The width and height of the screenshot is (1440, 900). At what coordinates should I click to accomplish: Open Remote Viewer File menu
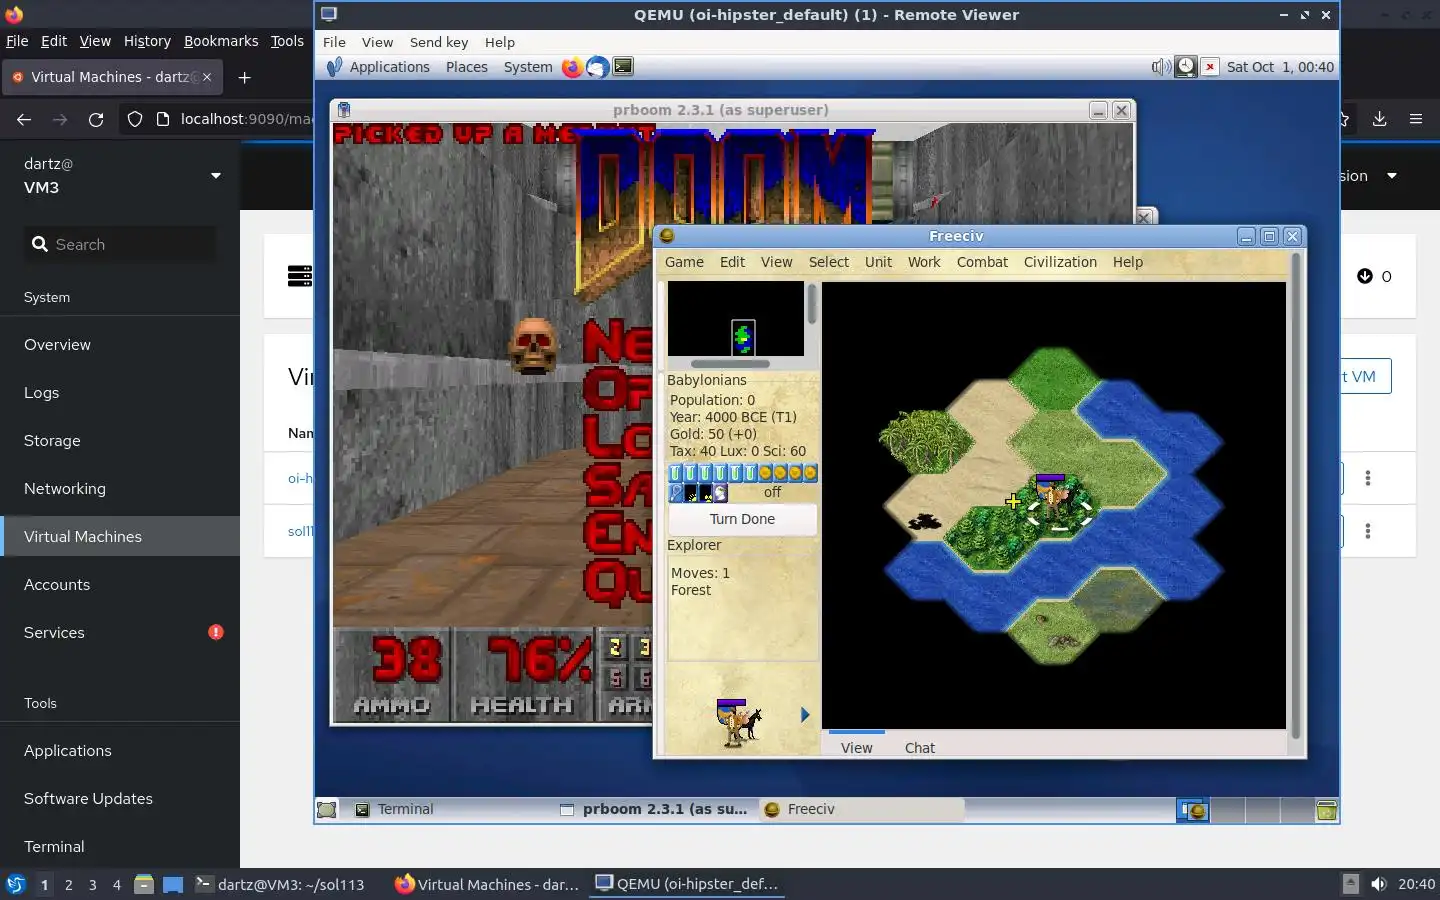pyautogui.click(x=334, y=42)
